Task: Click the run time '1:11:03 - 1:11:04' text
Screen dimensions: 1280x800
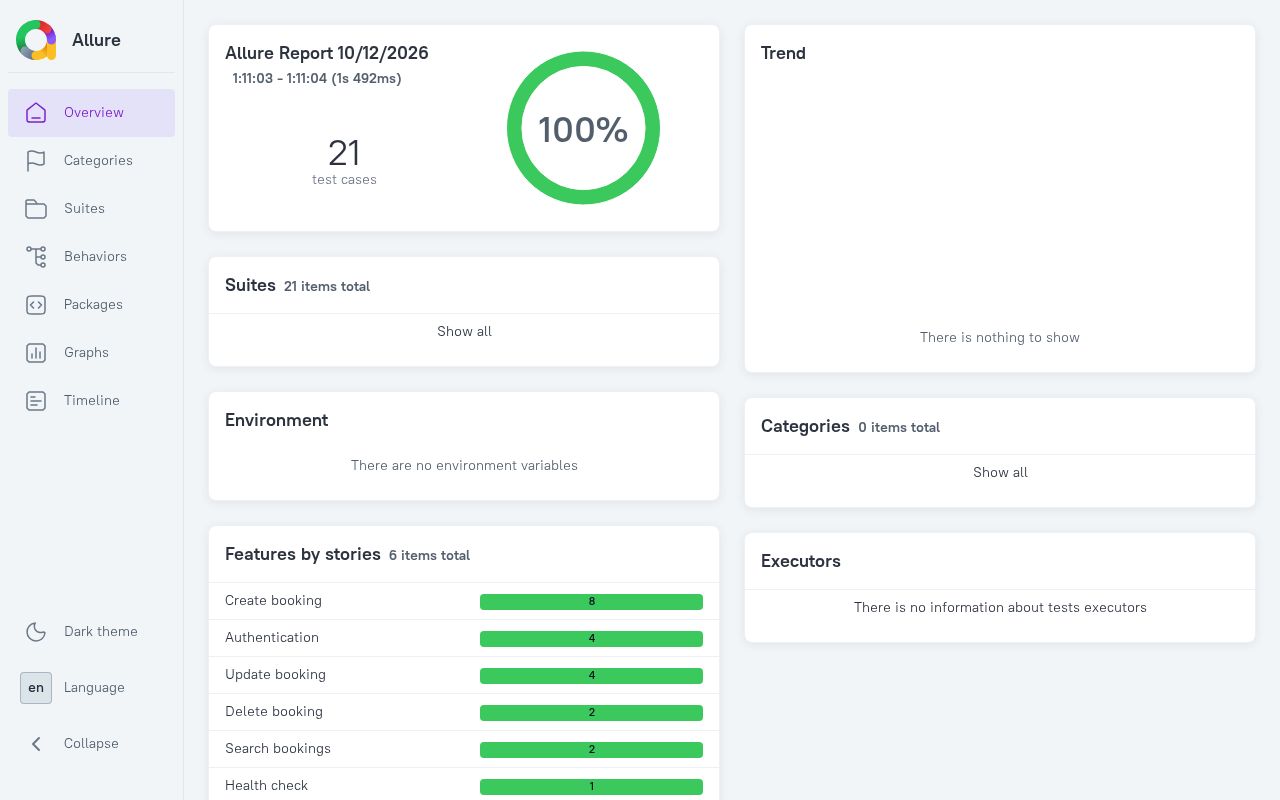Action: point(317,78)
